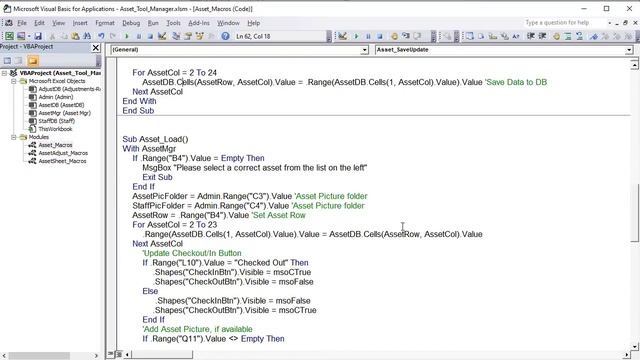Image resolution: width=640 pixels, height=360 pixels.
Task: Toggle breakpoint using the Edit toolbar hand icon
Action: [556, 36]
